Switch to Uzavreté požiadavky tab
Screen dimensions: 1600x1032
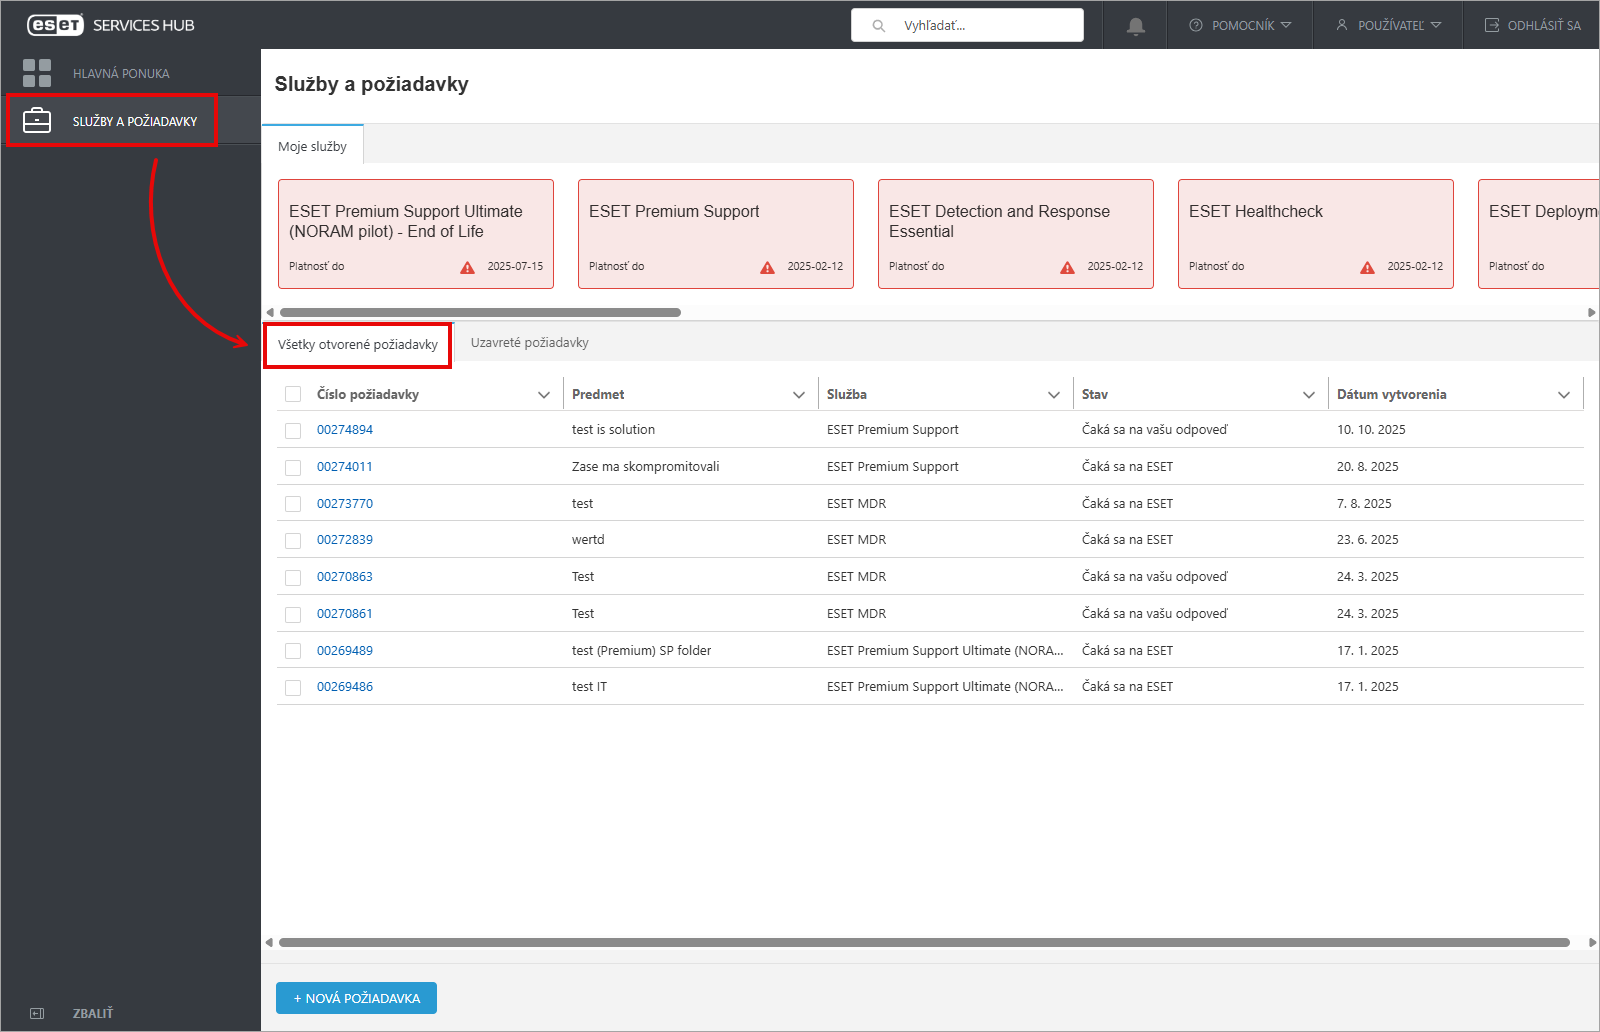point(530,343)
